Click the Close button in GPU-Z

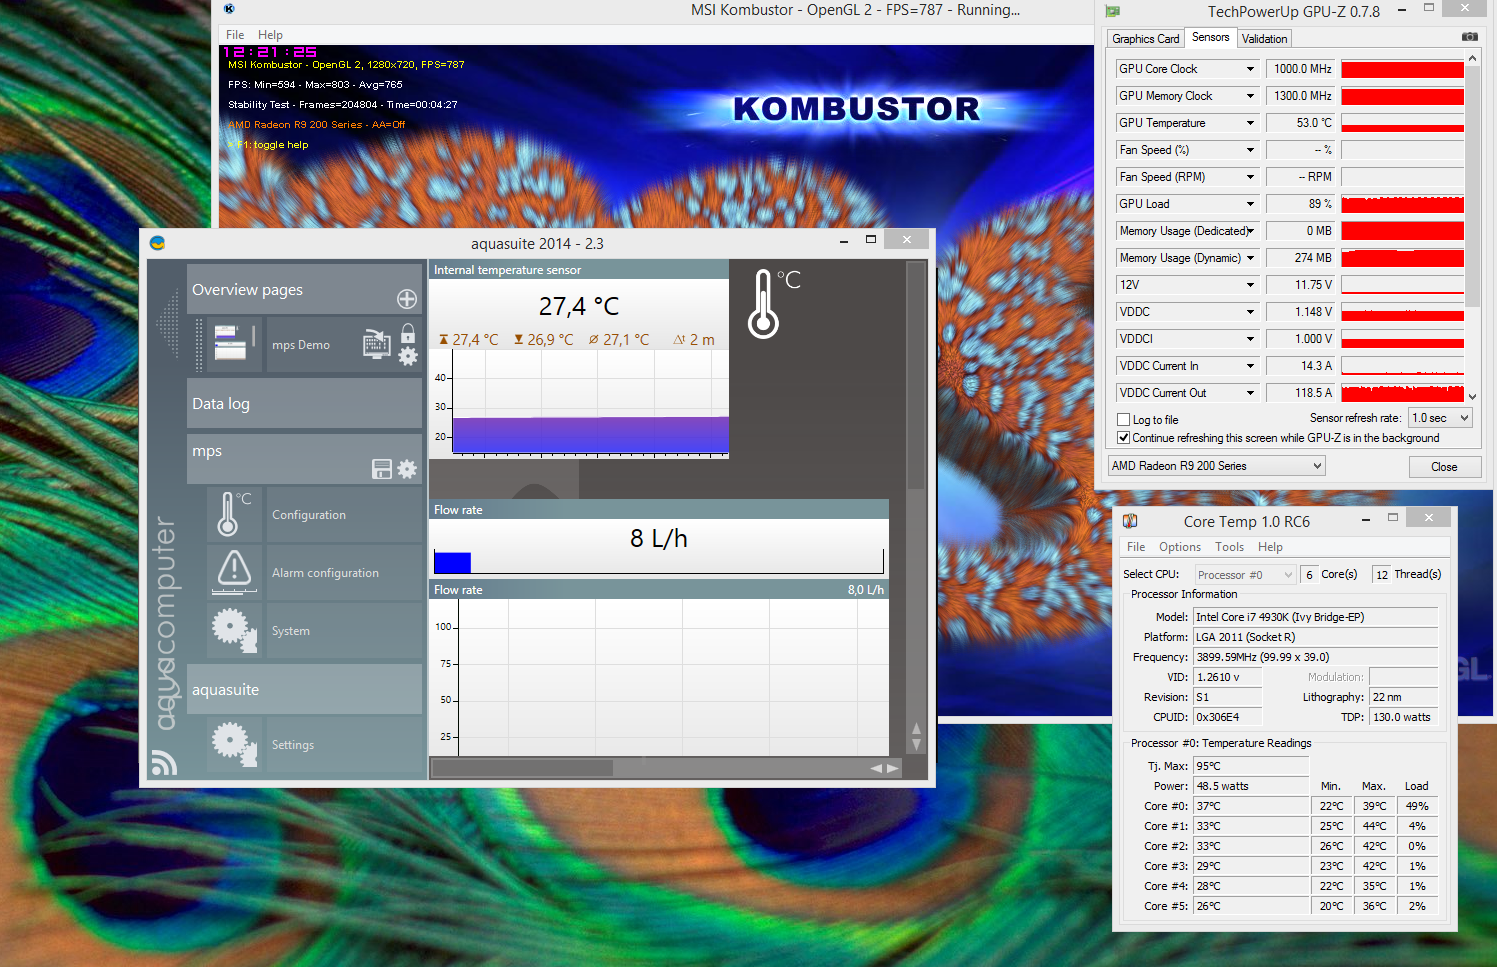click(1444, 467)
